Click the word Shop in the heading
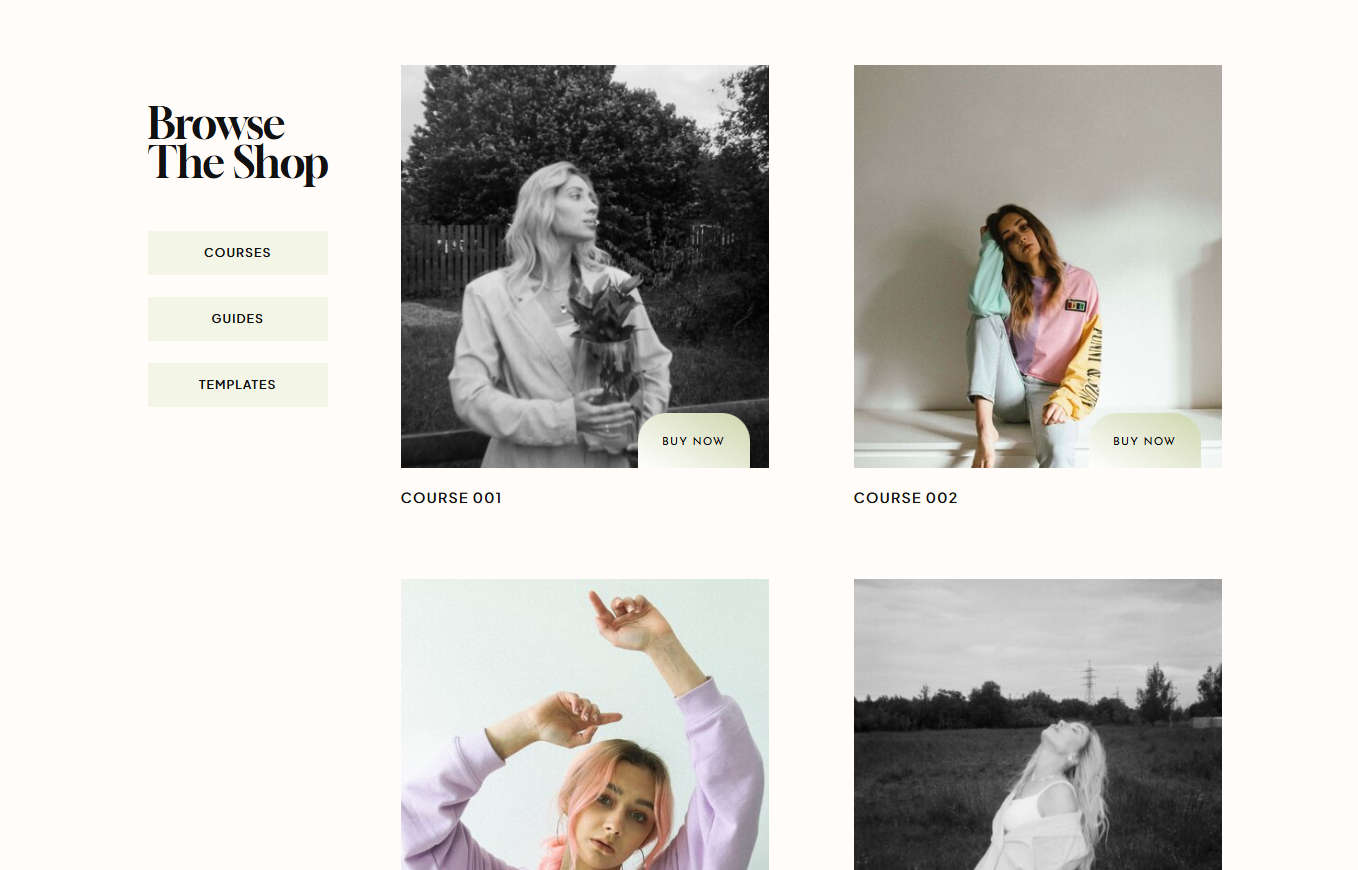 [281, 164]
